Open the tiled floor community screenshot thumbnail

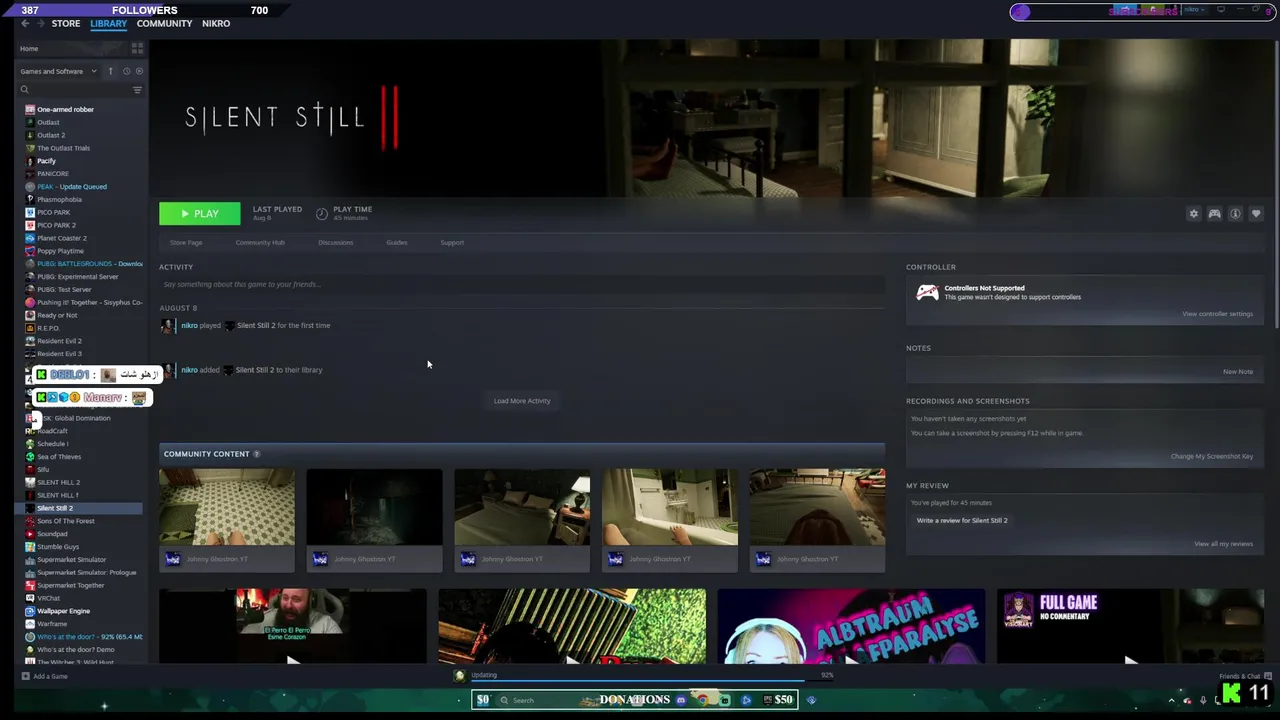[227, 507]
